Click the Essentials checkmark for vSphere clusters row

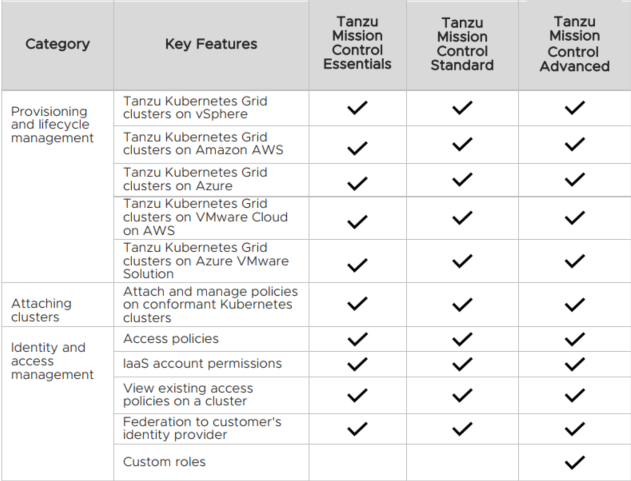[x=357, y=108]
